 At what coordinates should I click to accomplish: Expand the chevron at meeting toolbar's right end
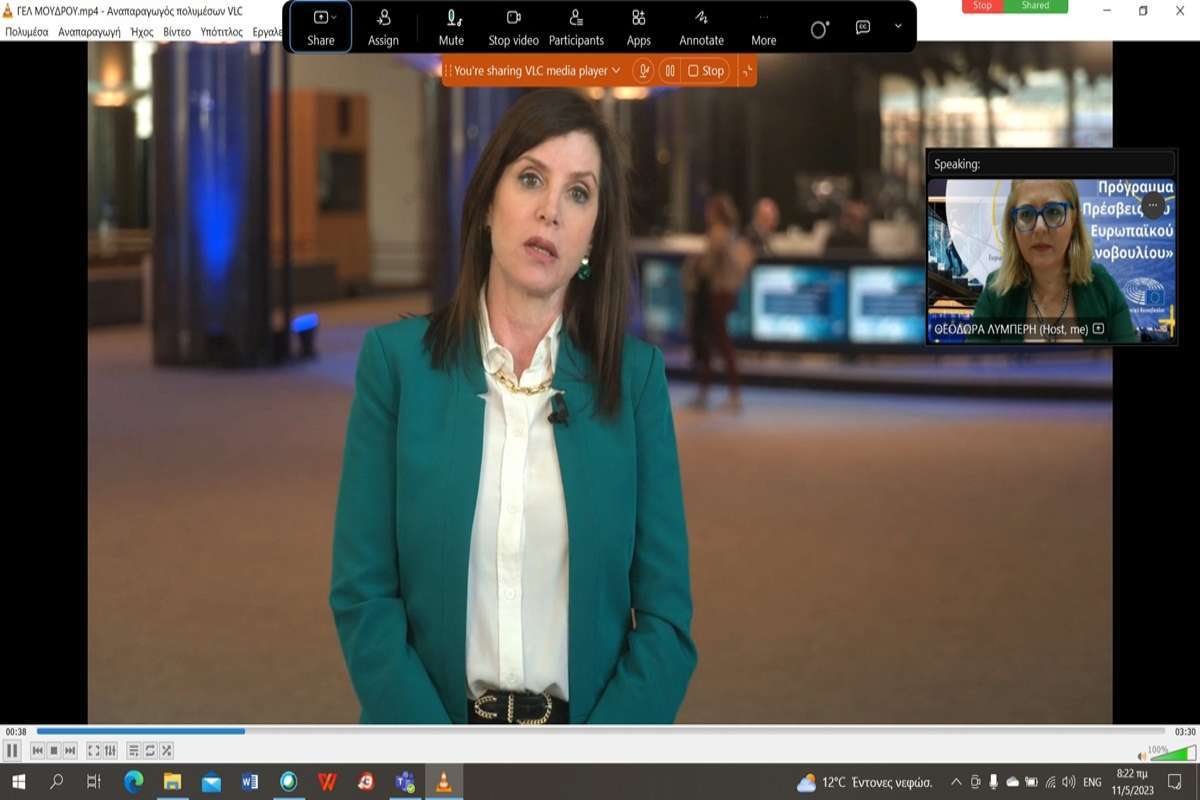click(x=898, y=27)
